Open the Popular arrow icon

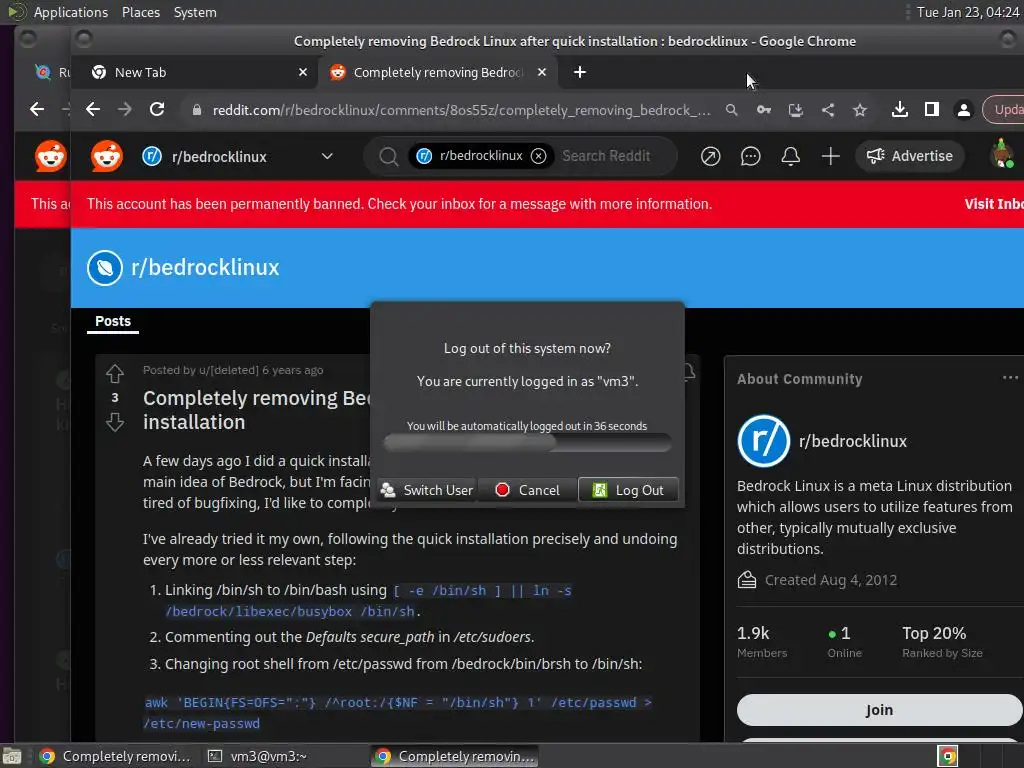(711, 156)
